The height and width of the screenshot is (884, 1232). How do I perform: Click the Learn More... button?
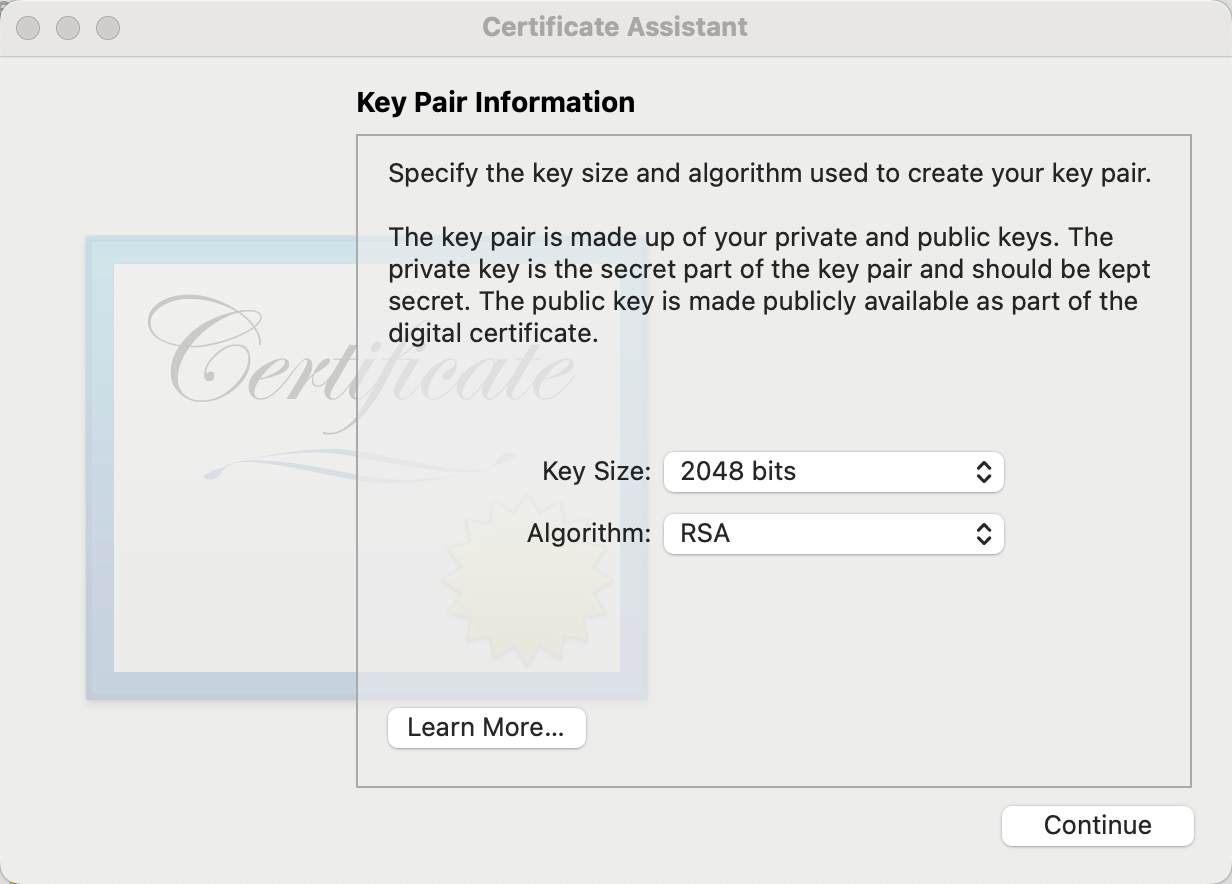click(x=486, y=728)
